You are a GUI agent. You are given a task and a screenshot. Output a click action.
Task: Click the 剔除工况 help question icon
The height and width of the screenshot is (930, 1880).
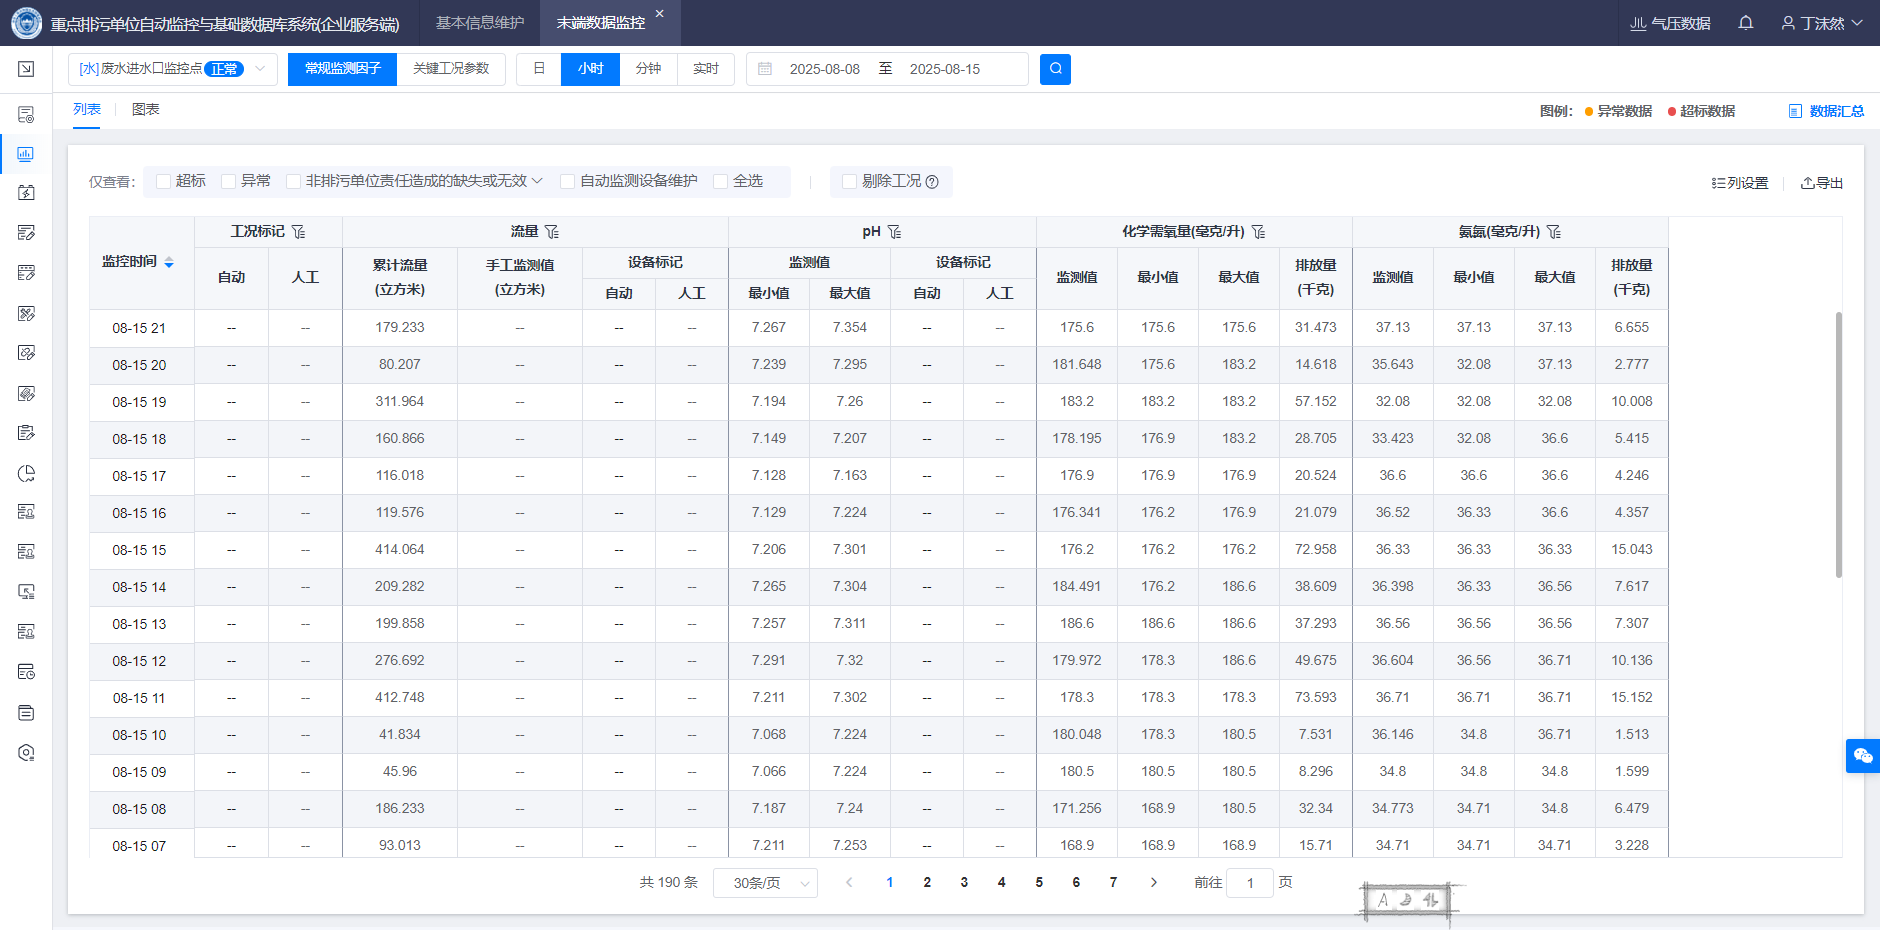click(932, 182)
